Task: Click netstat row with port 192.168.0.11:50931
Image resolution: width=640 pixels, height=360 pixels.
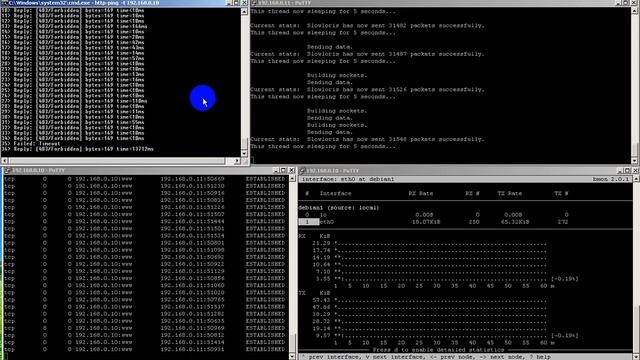Action: 144,349
